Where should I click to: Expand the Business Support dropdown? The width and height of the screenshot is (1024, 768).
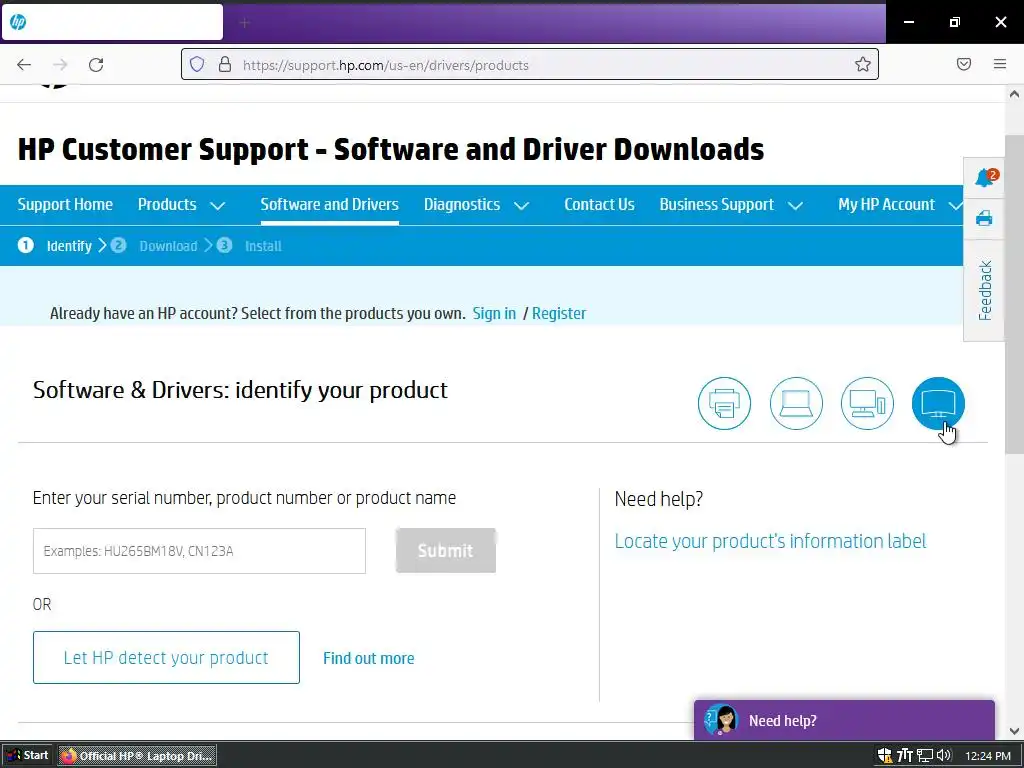pos(731,204)
